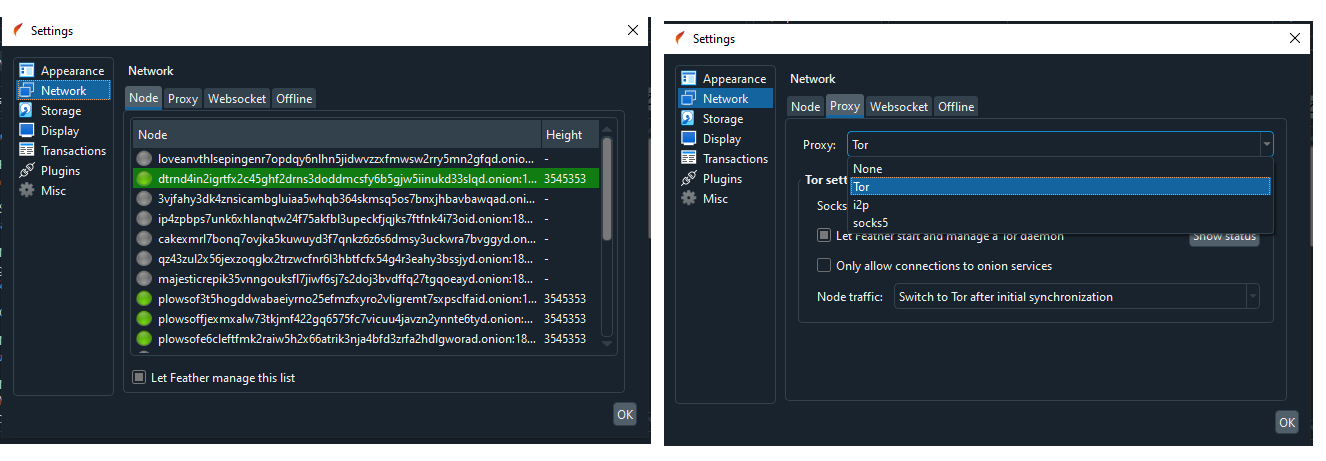This screenshot has width=1326, height=461.
Task: Choose None from the Proxy dropdown list
Action: click(1060, 169)
